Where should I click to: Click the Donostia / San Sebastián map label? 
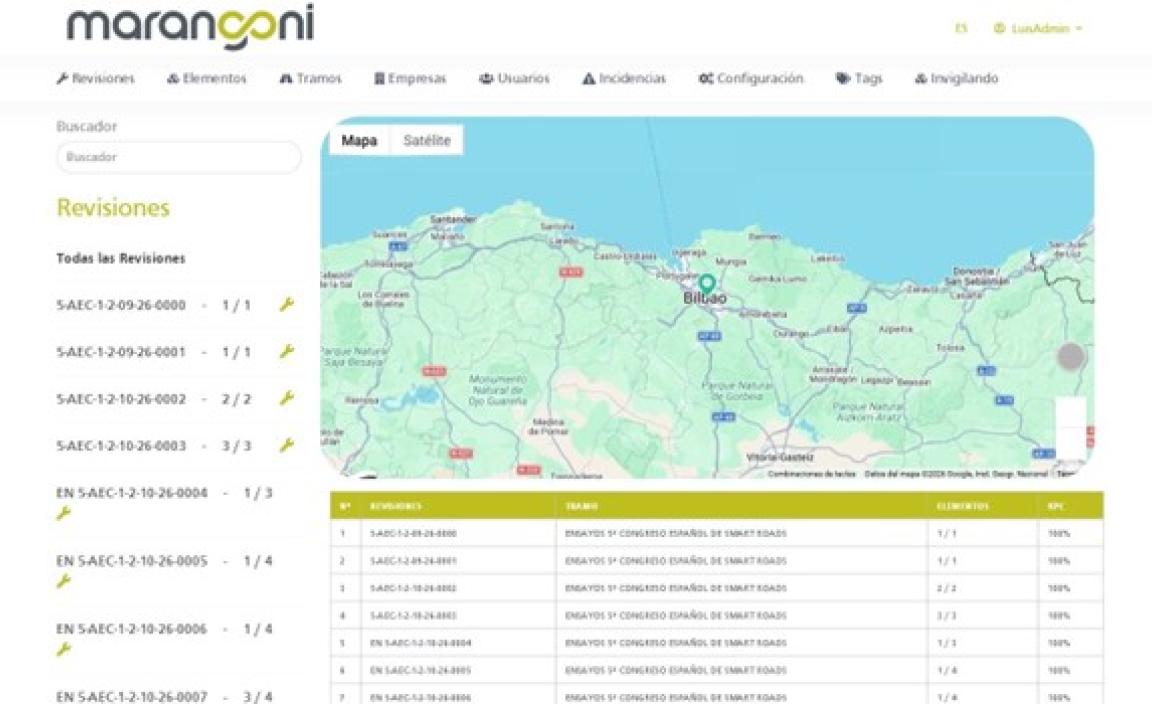tap(976, 276)
